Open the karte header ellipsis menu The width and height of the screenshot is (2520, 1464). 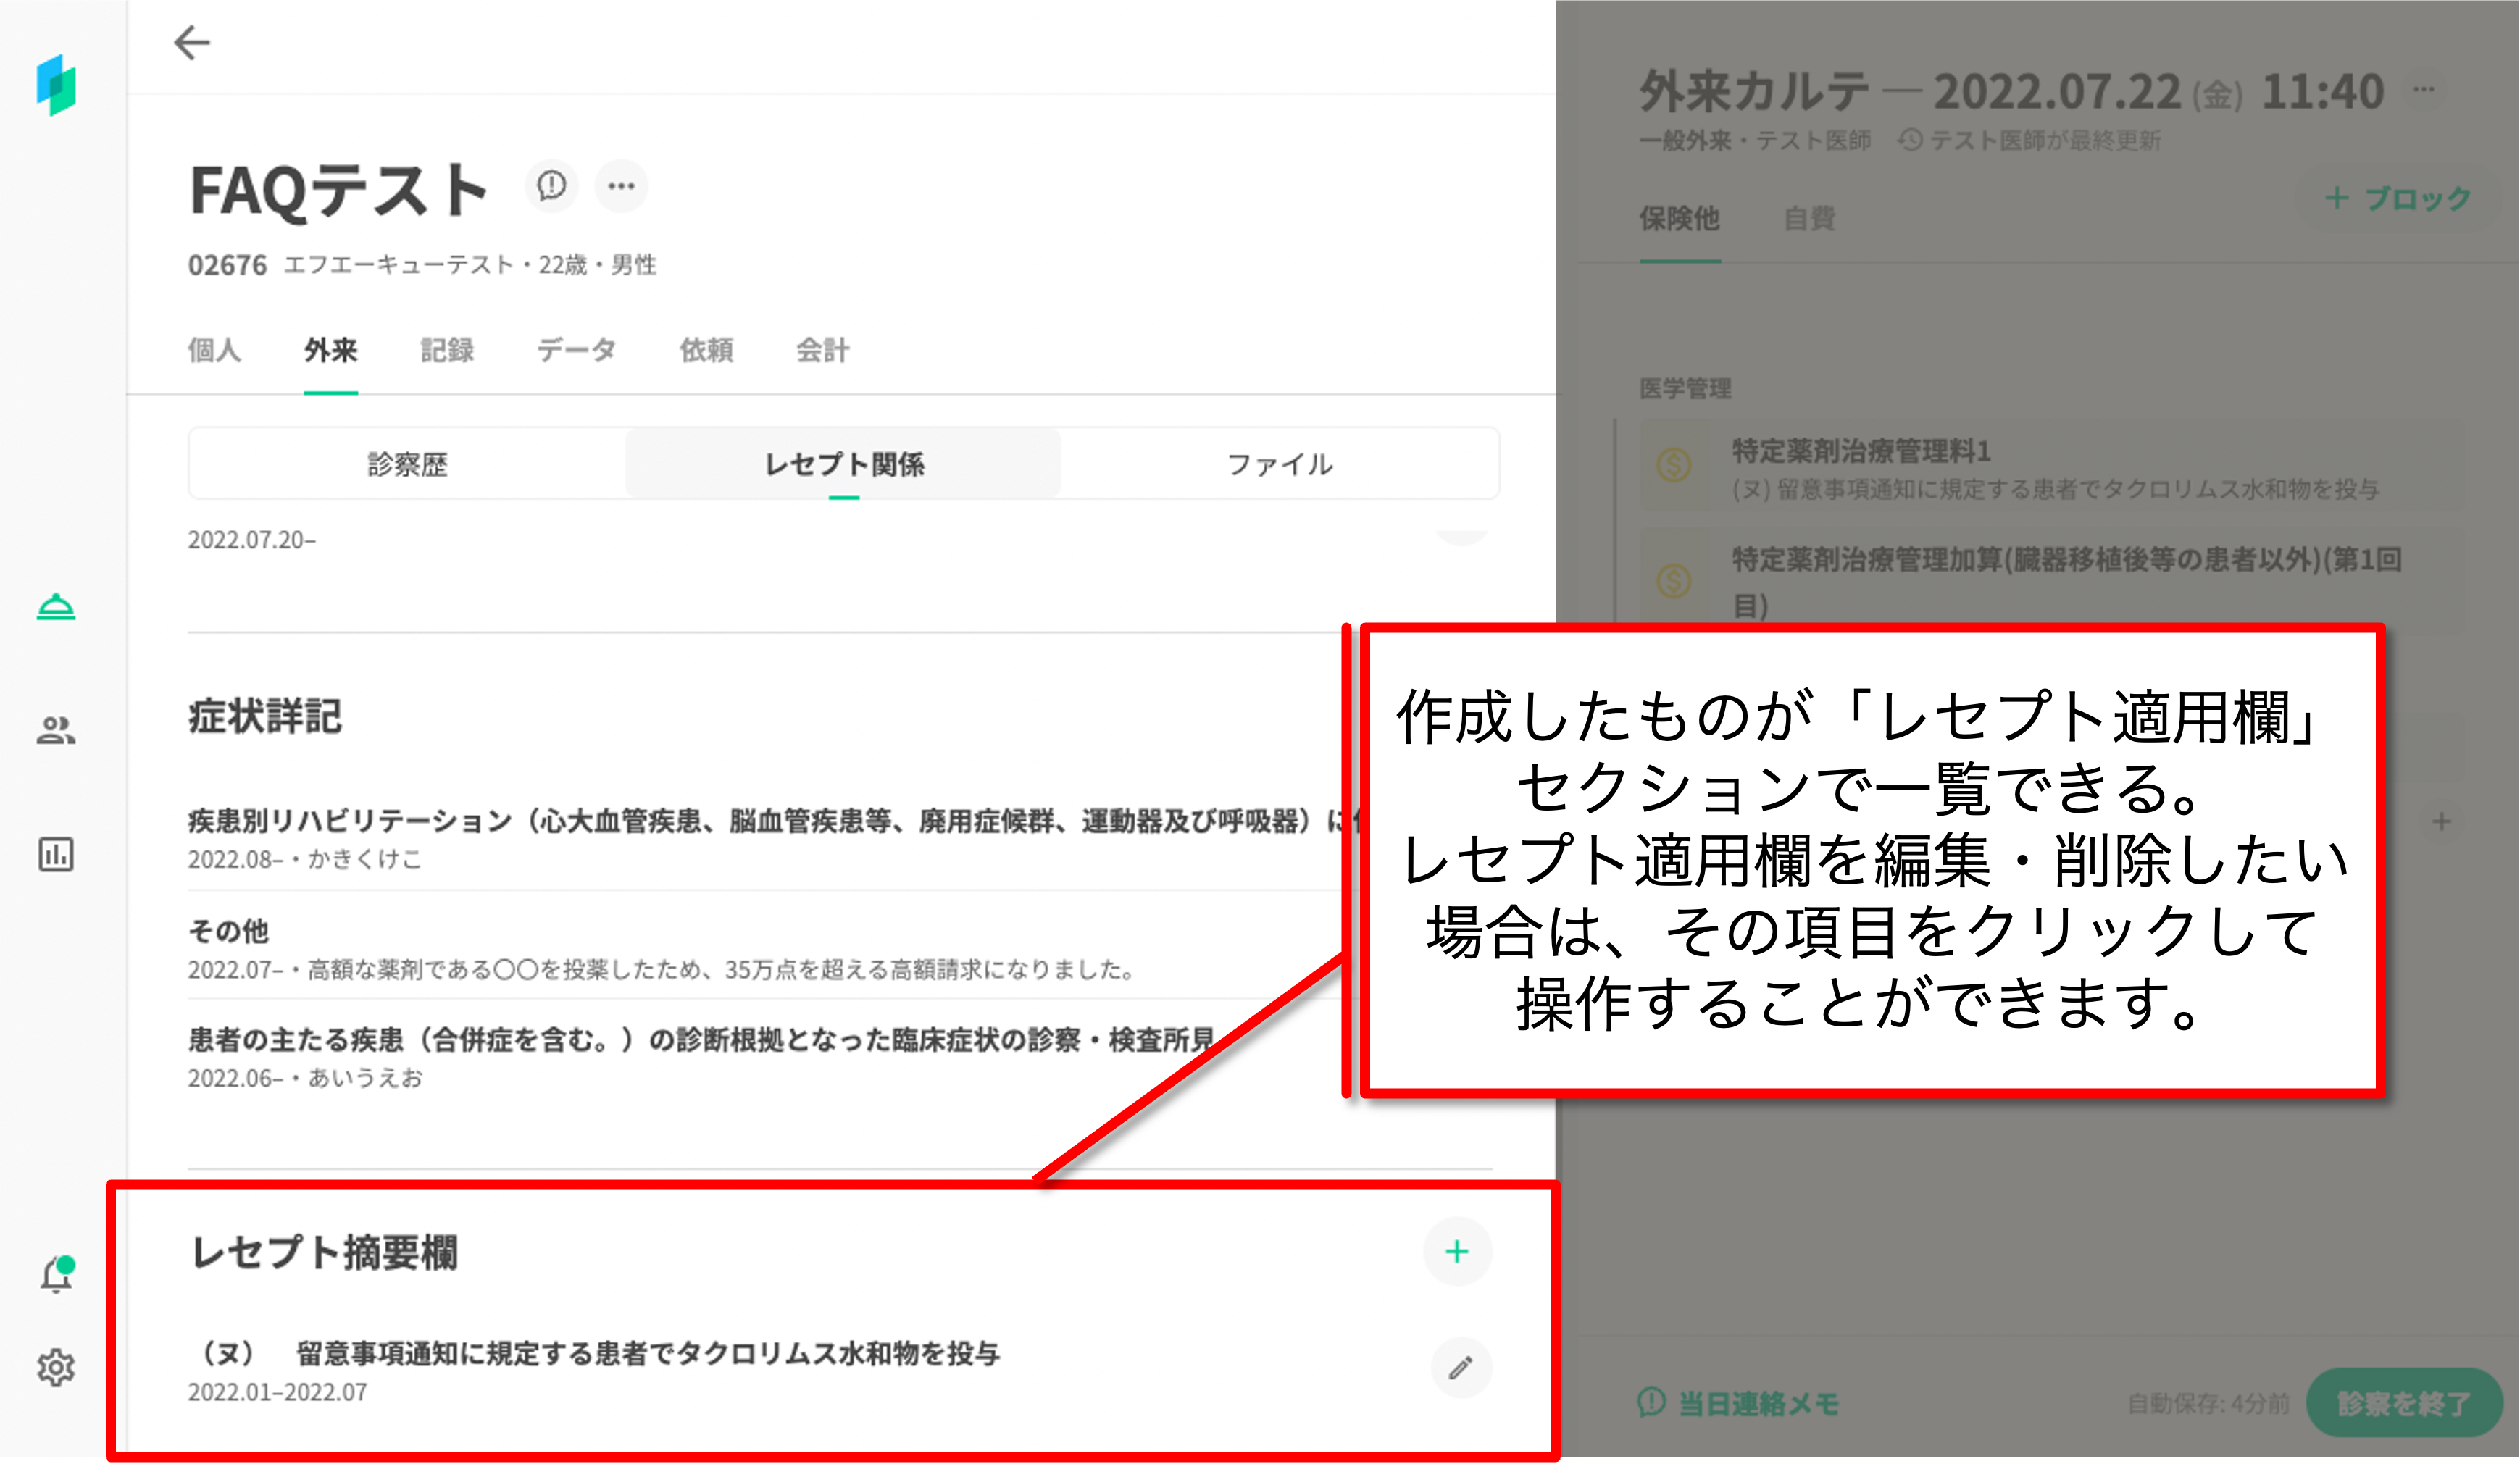coord(2424,89)
